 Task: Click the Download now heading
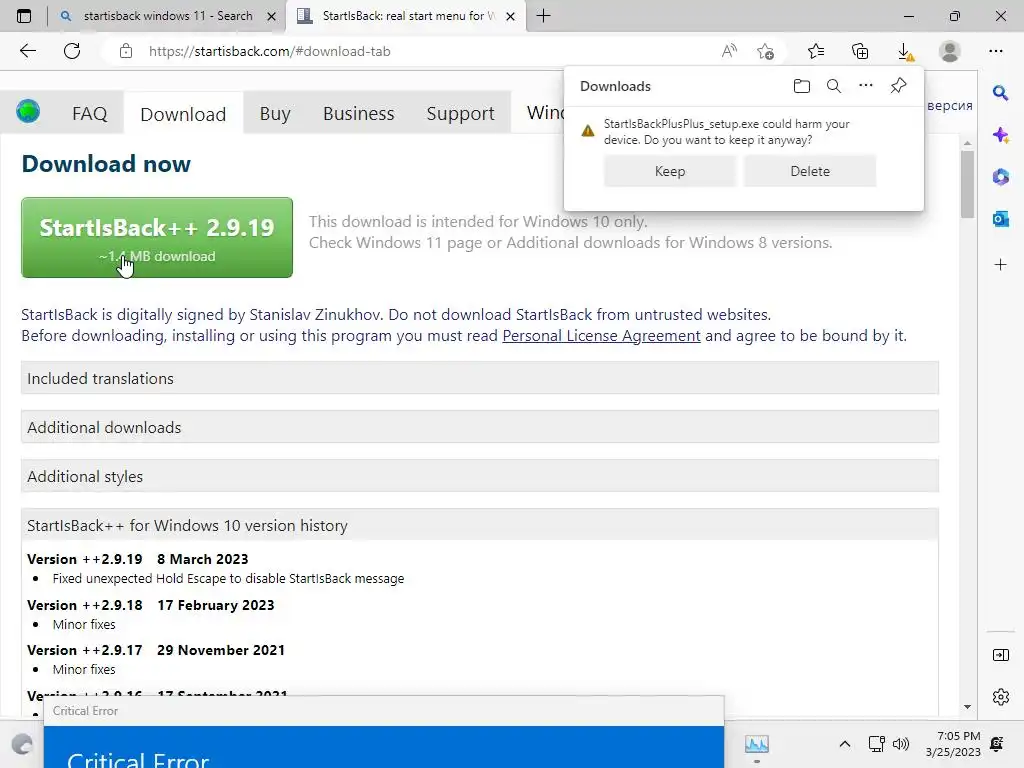point(106,163)
